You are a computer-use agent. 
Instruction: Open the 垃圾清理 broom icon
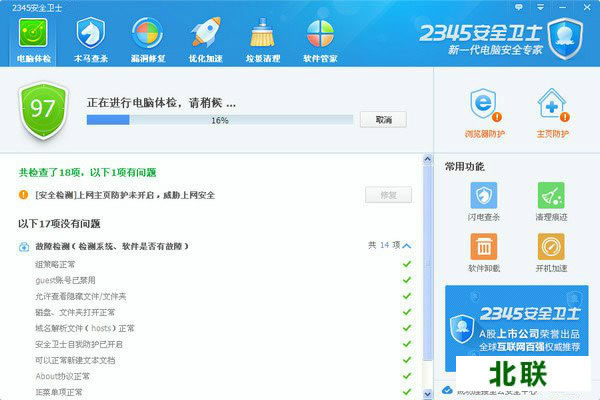coord(263,31)
